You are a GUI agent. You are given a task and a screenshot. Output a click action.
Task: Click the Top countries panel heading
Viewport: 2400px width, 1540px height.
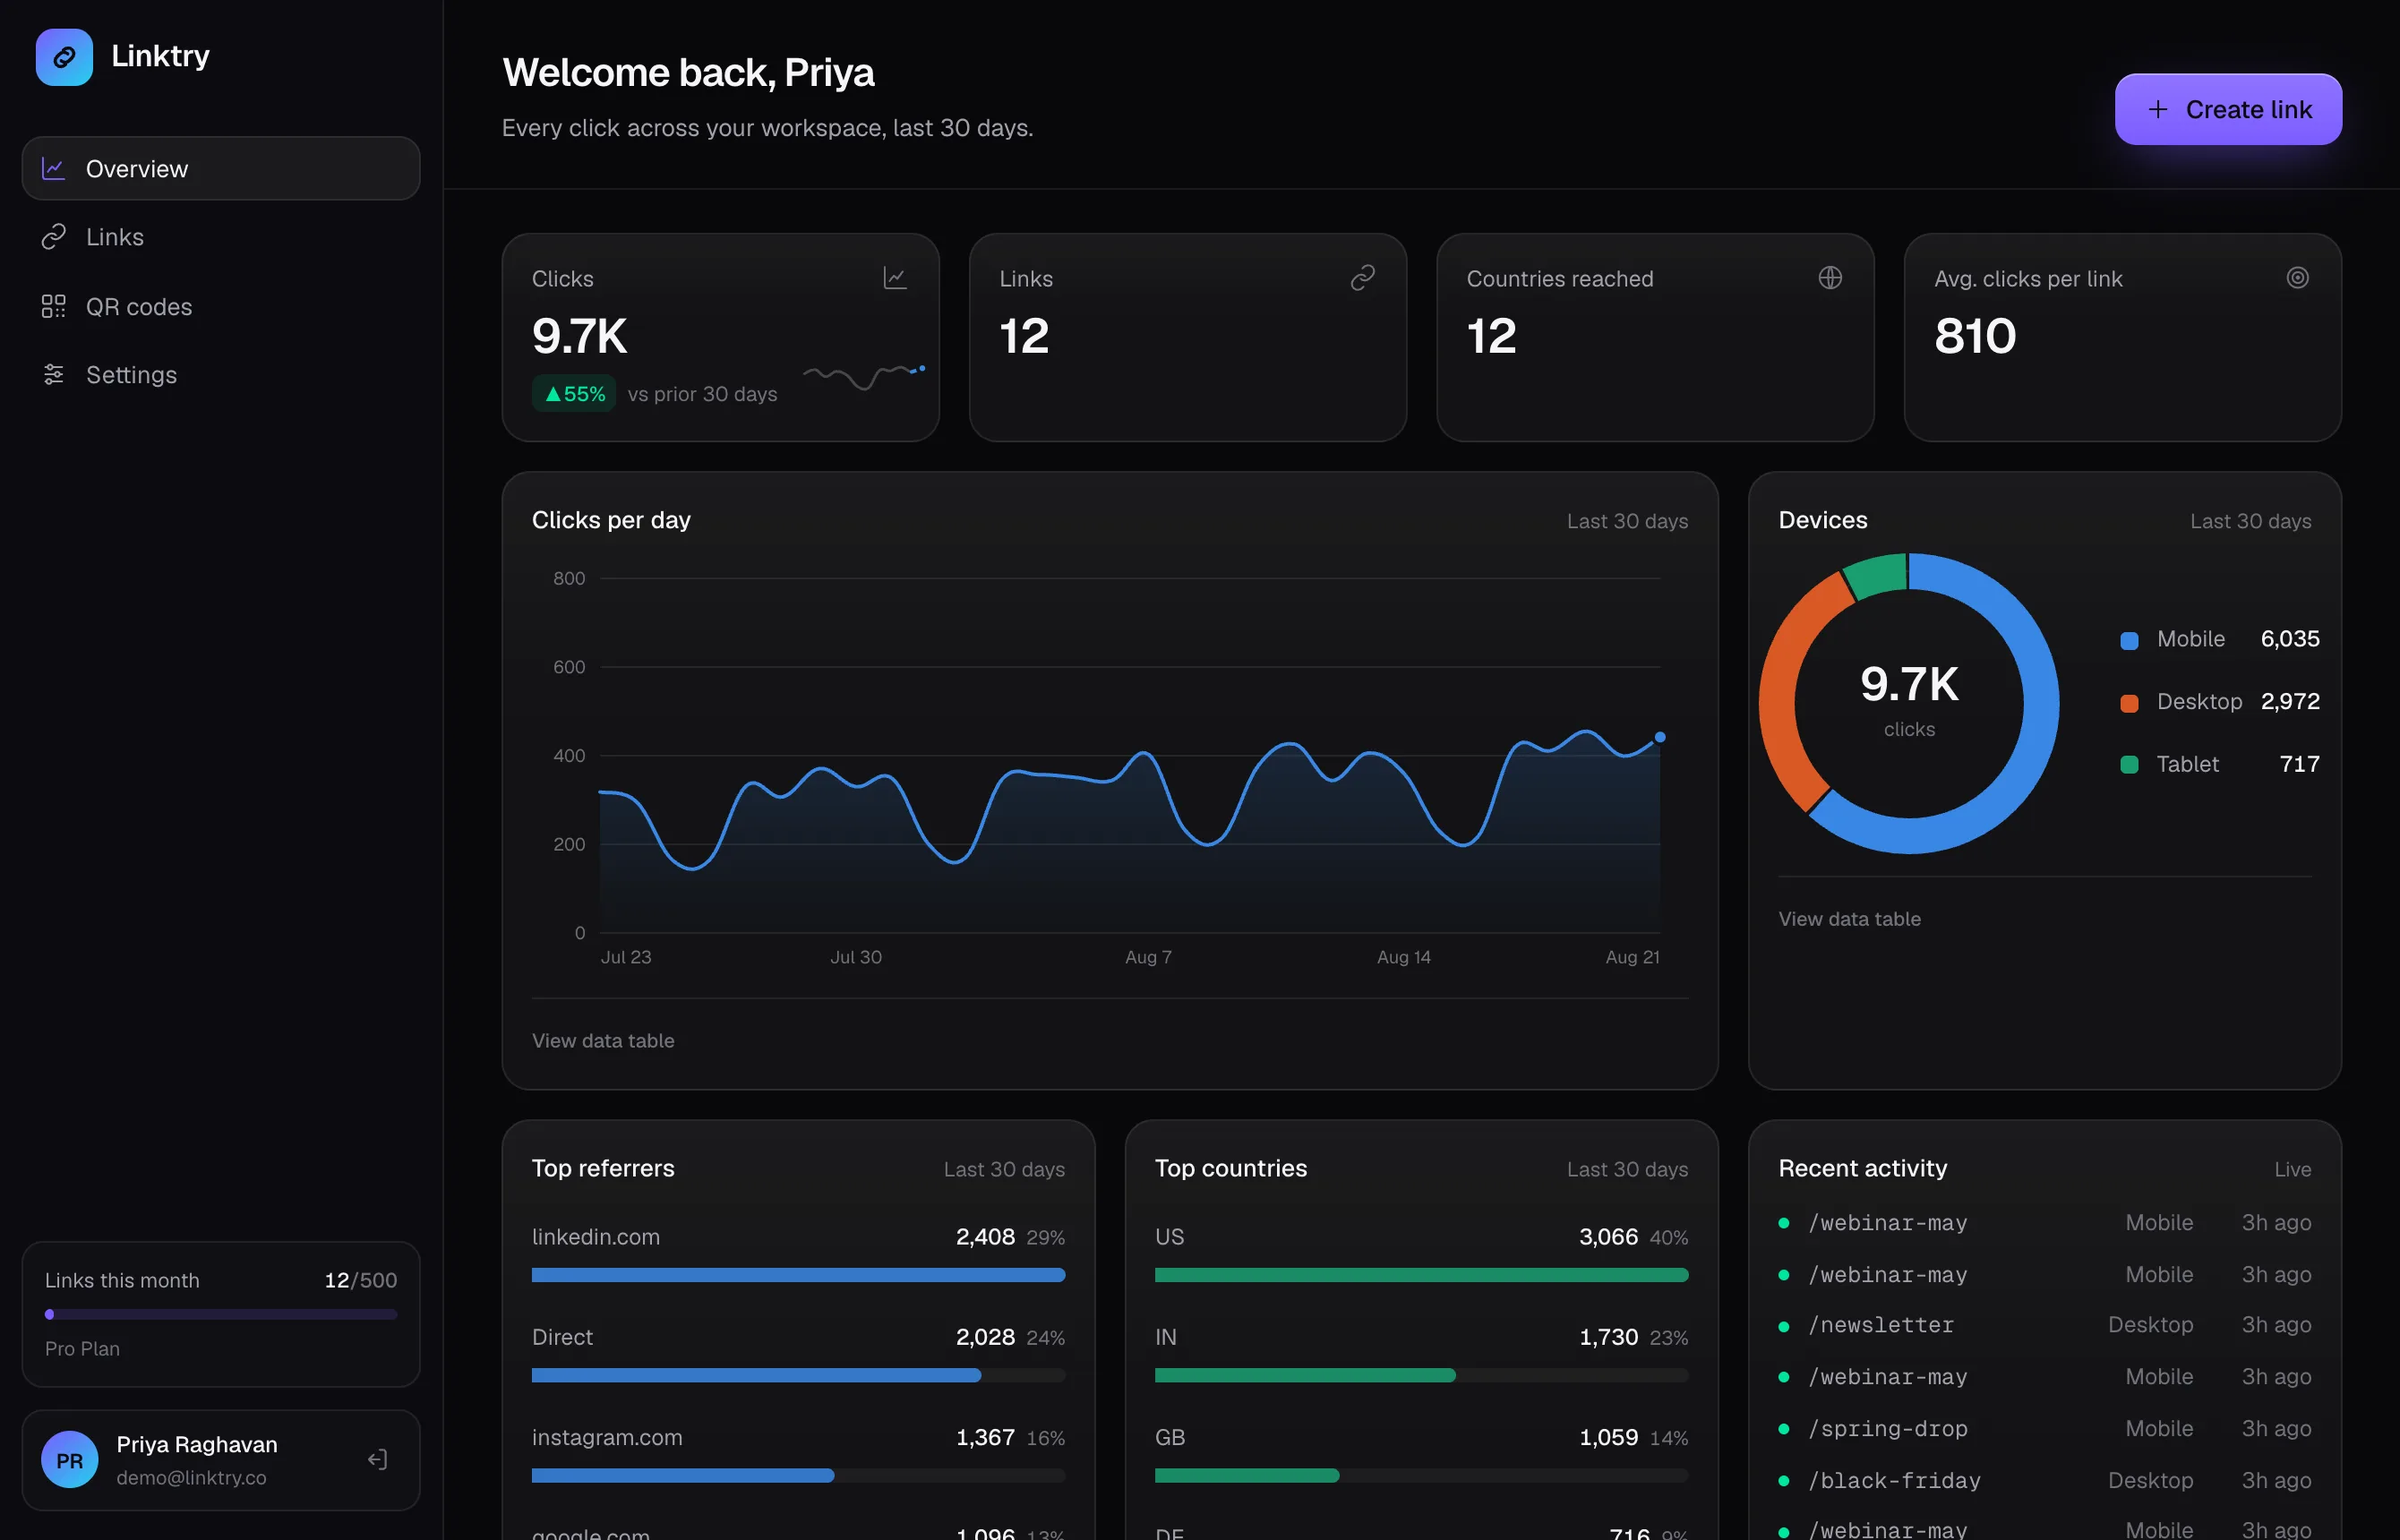[x=1231, y=1168]
